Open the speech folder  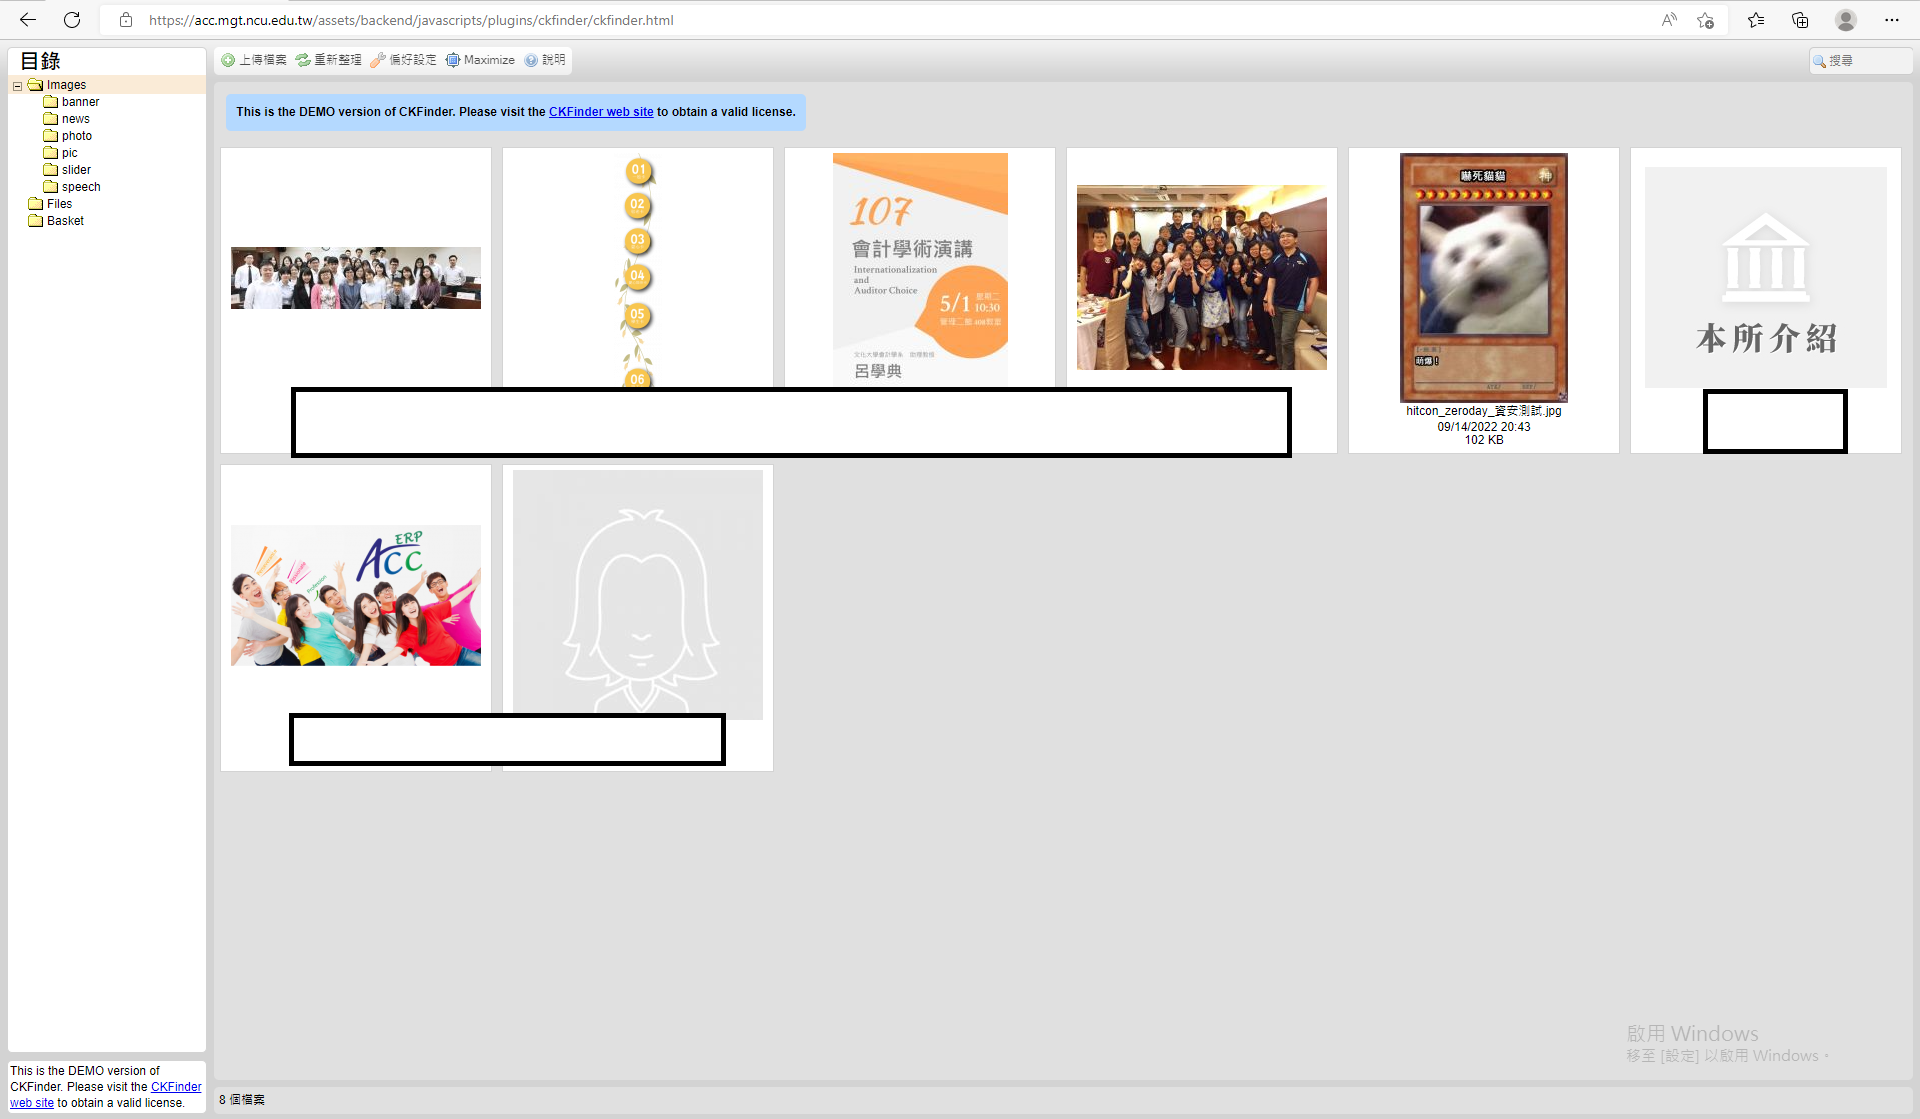(x=81, y=187)
